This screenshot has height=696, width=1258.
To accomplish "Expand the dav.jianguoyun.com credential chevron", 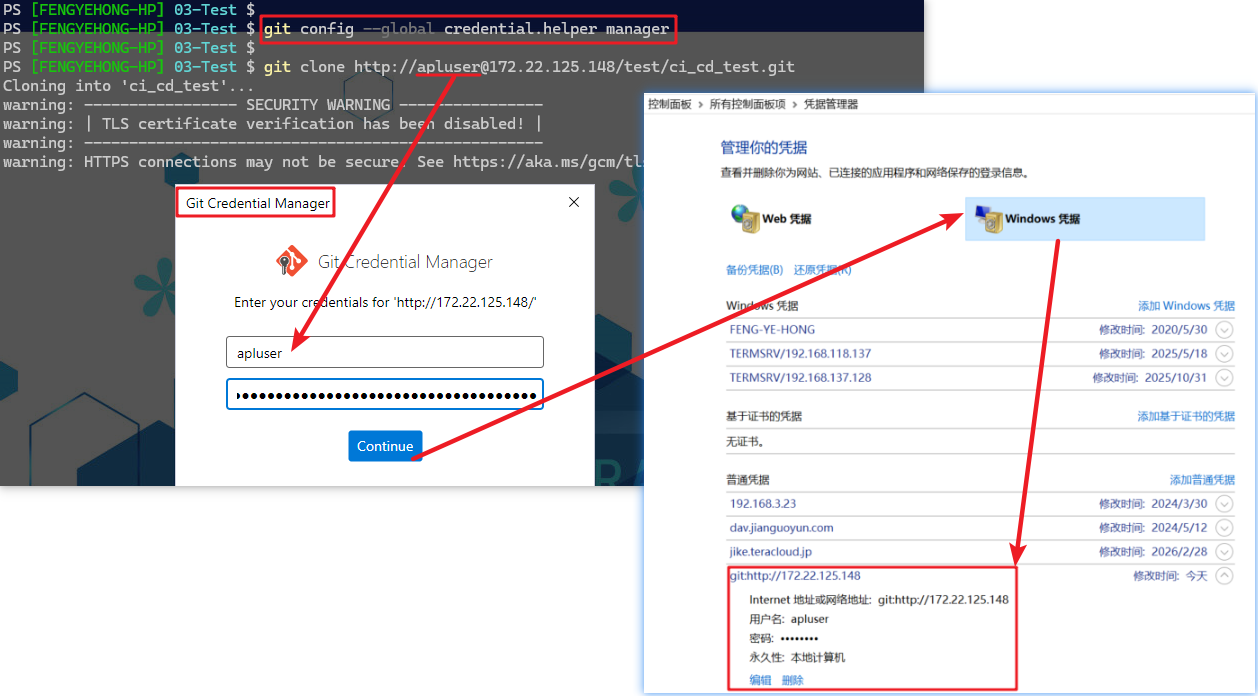I will 1224,528.
